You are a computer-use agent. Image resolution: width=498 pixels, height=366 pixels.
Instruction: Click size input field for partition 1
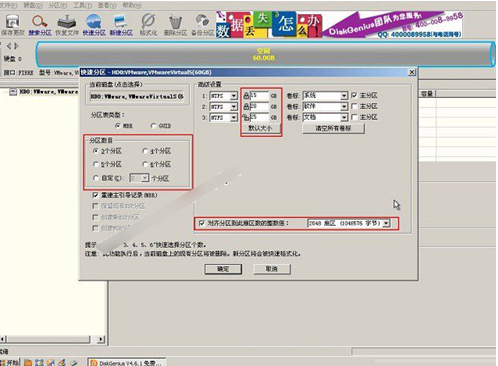click(x=259, y=96)
